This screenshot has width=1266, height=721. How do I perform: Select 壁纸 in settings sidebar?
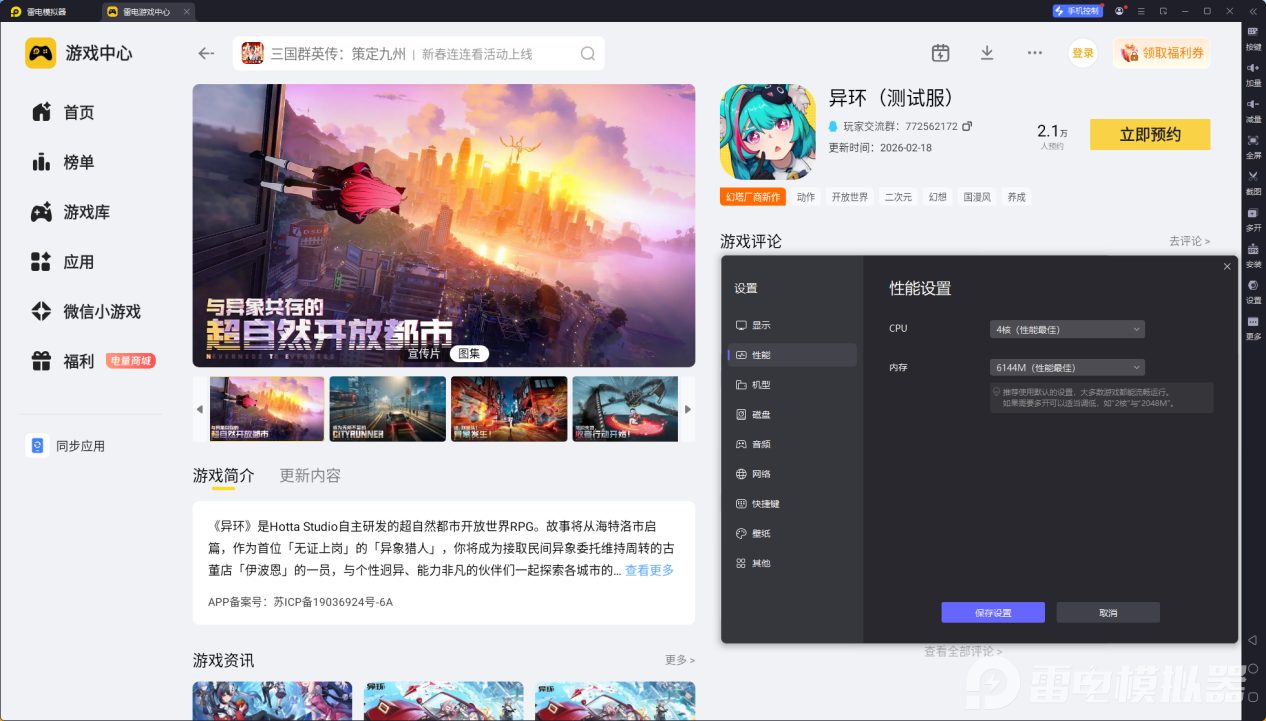click(792, 534)
